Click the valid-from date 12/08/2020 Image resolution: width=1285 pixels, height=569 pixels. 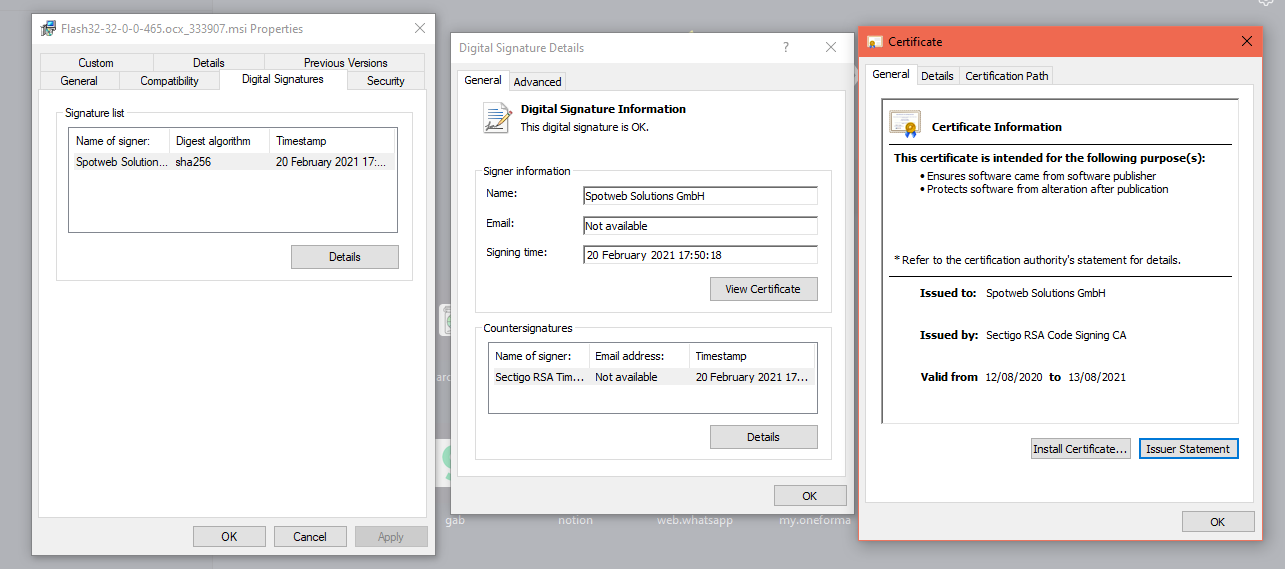click(x=1014, y=377)
